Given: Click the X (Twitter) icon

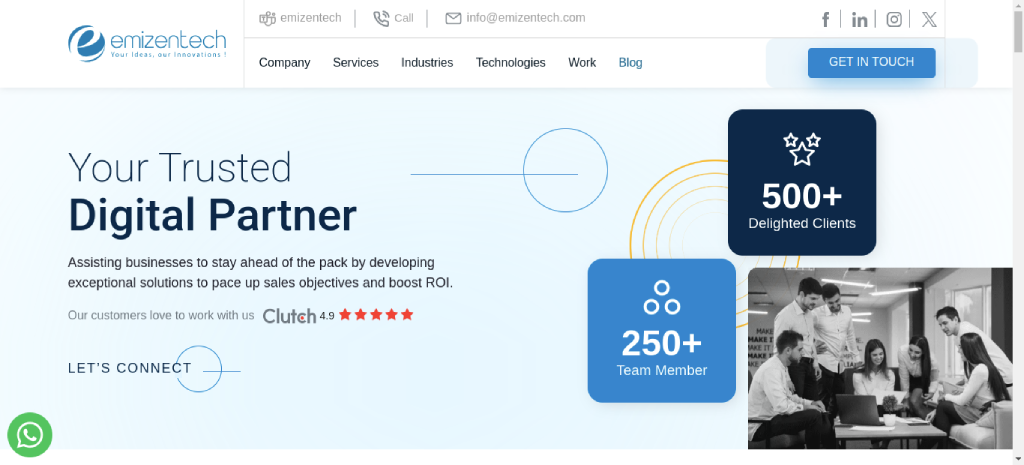Looking at the screenshot, I should click(x=929, y=19).
